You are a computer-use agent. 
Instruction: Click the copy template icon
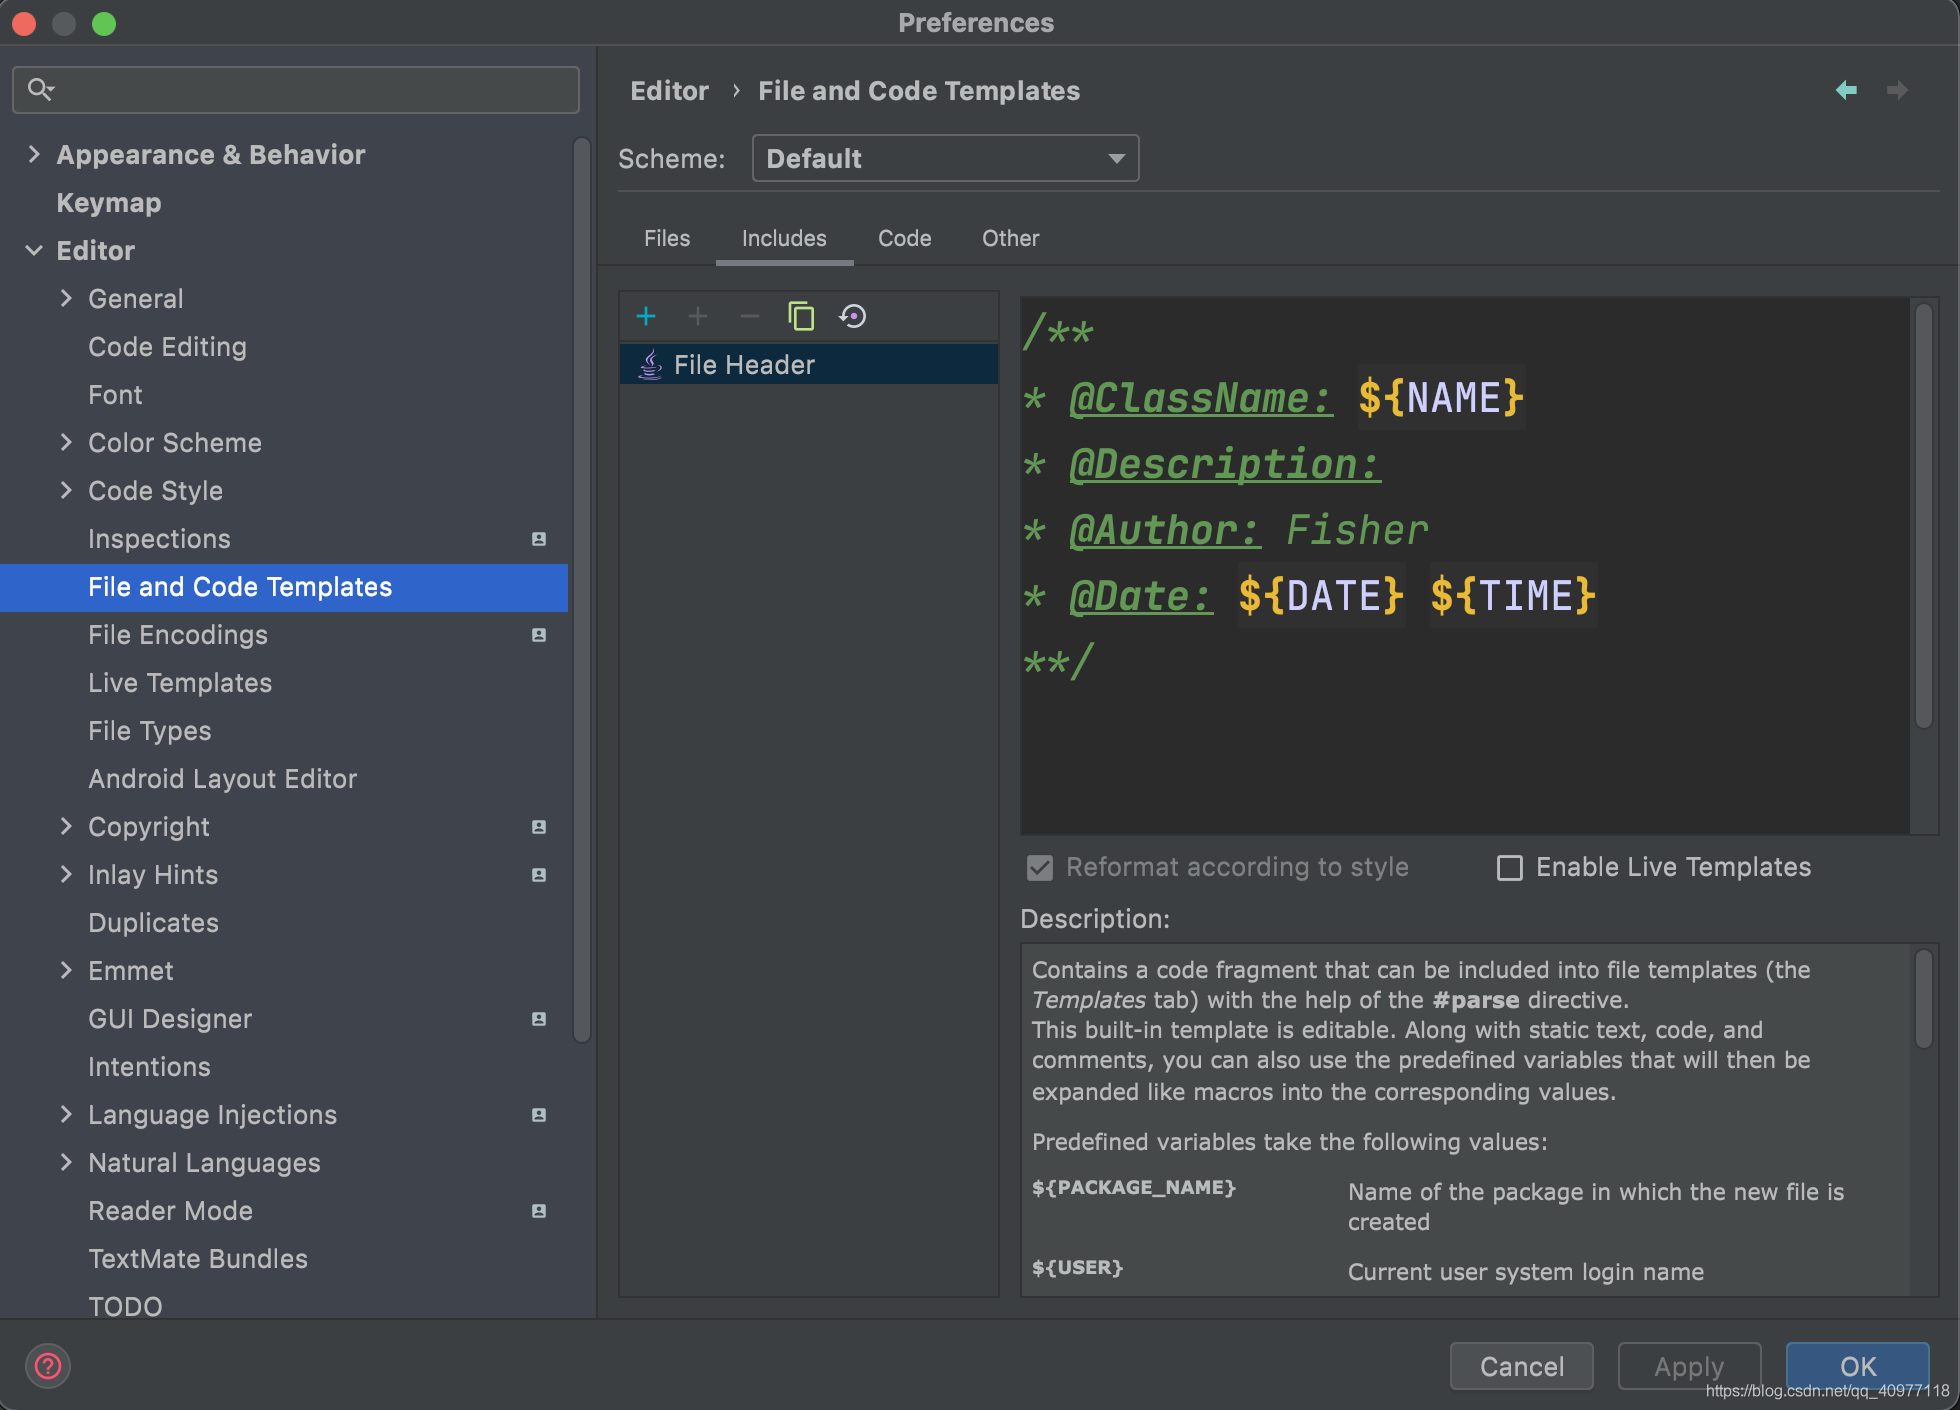pos(800,315)
